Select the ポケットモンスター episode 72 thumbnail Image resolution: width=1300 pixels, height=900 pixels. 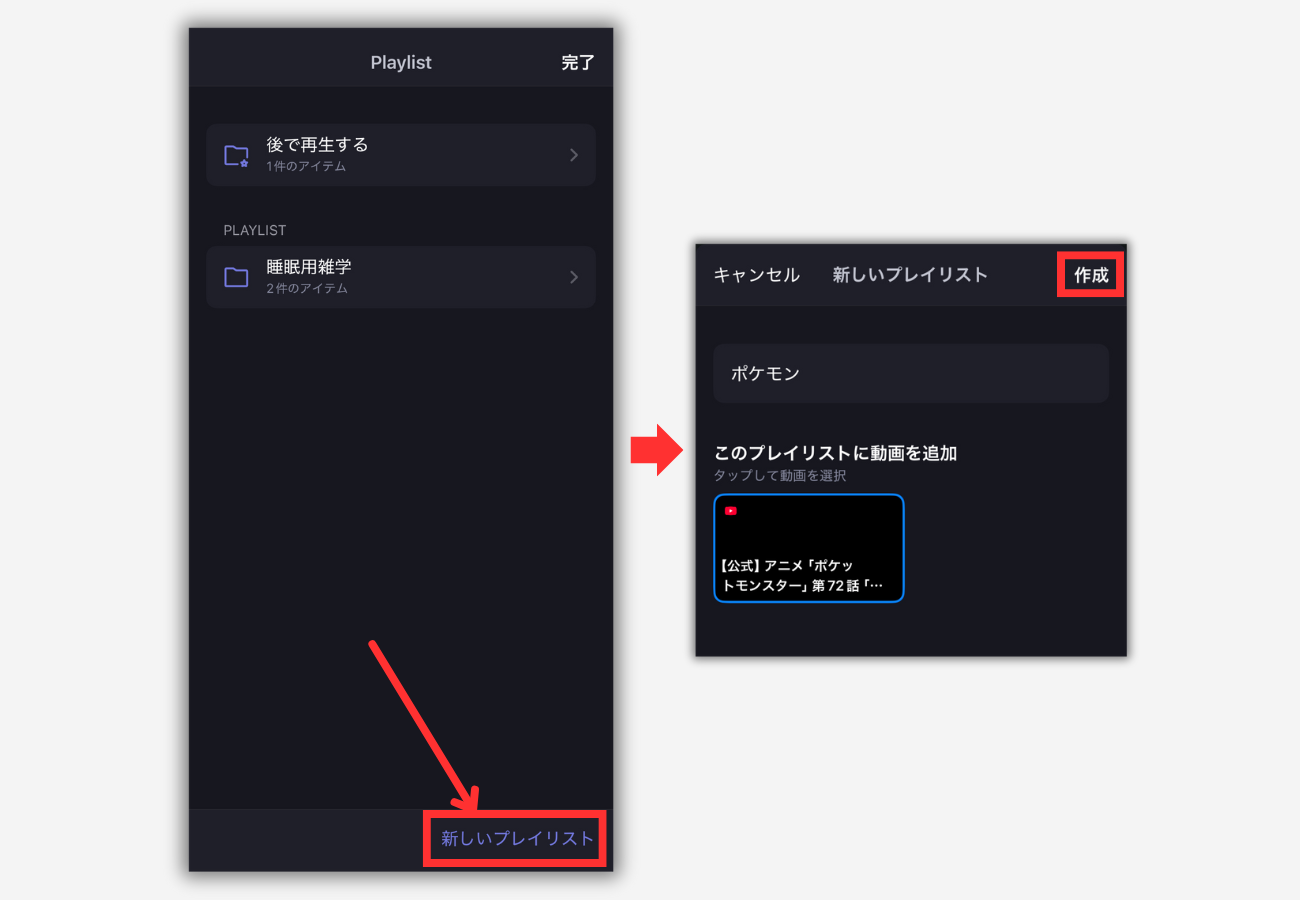point(808,548)
